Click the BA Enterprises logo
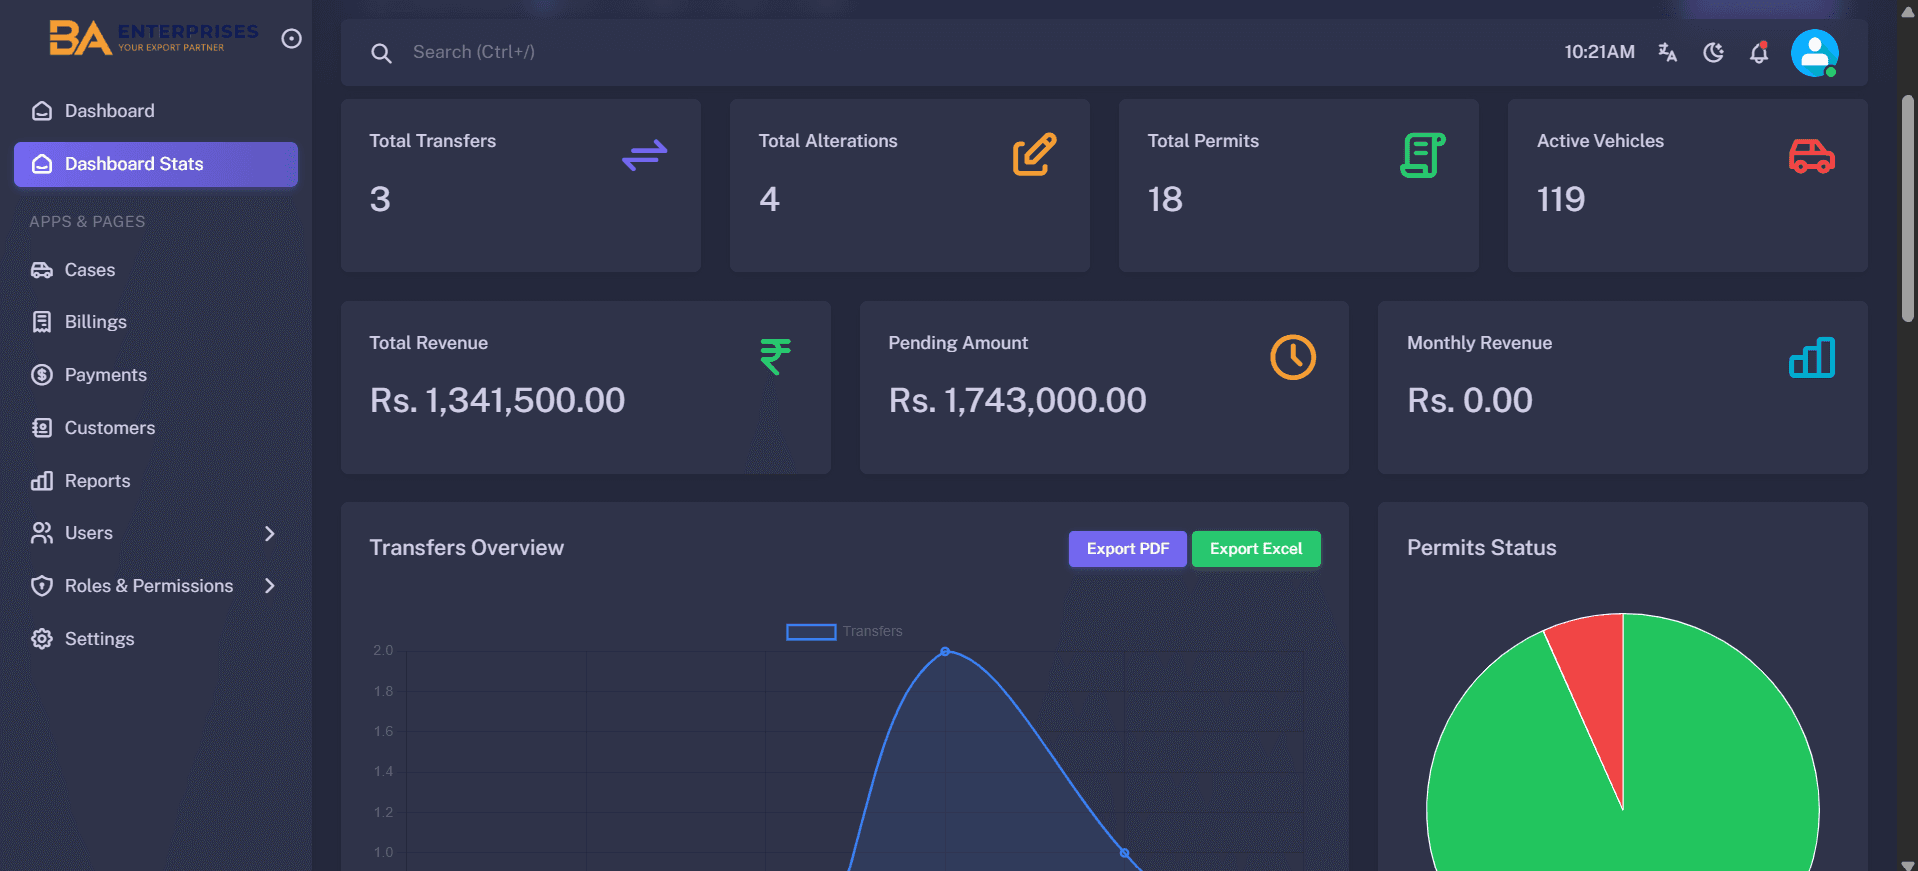The image size is (1918, 871). pos(154,38)
